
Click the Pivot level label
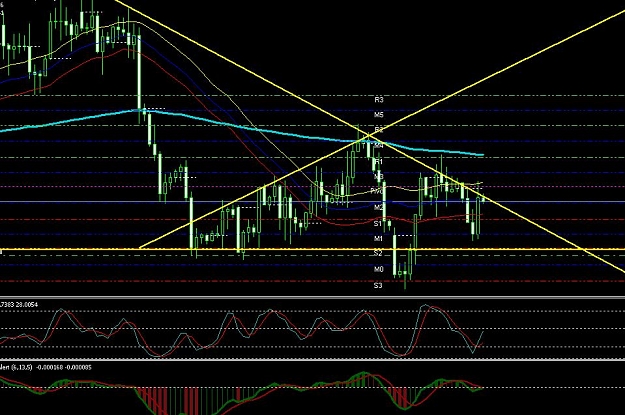point(377,191)
